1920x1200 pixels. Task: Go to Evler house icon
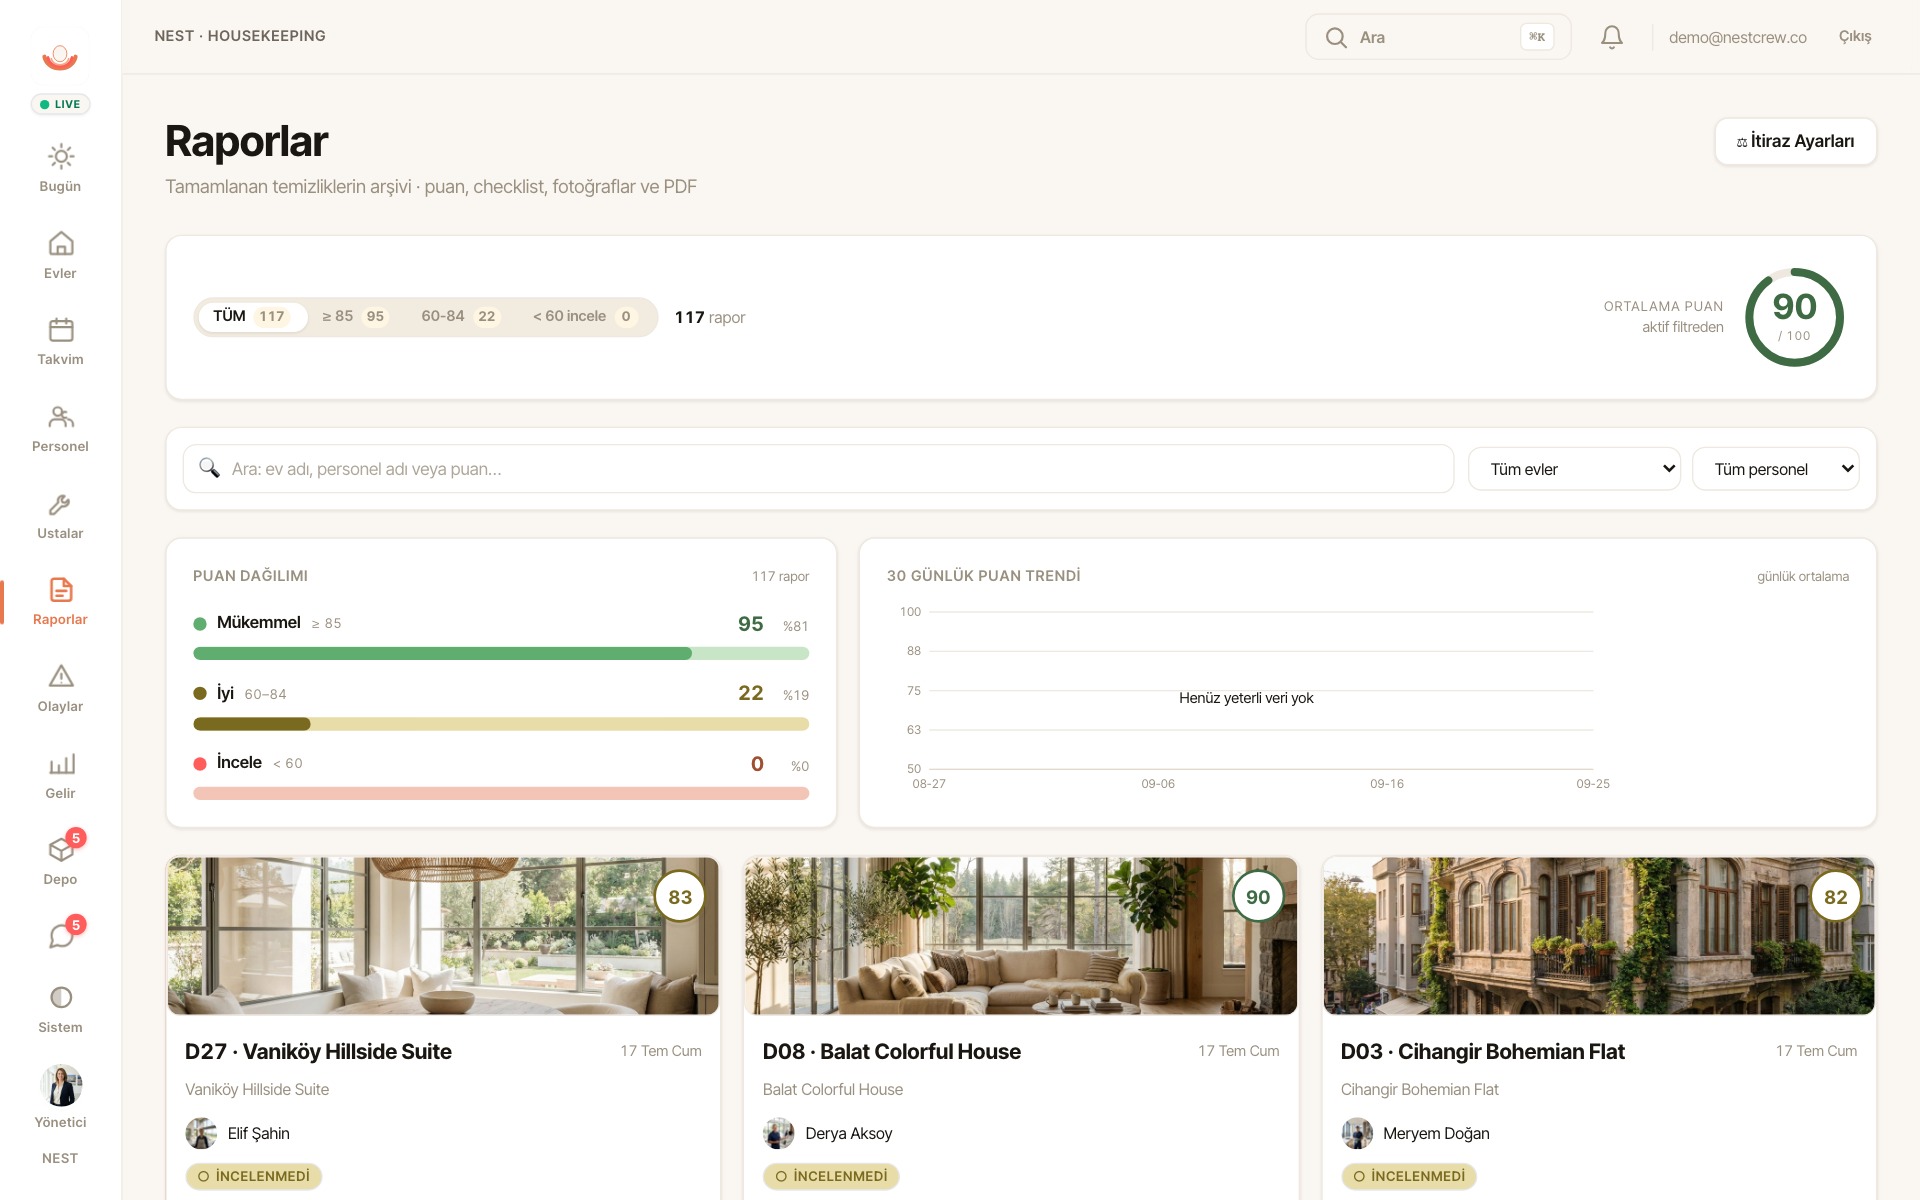point(61,243)
